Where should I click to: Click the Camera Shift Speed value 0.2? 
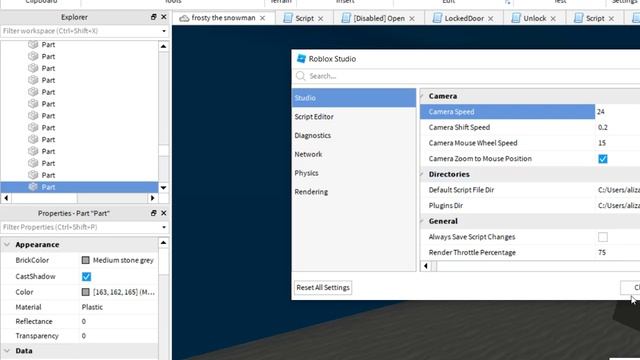point(603,127)
